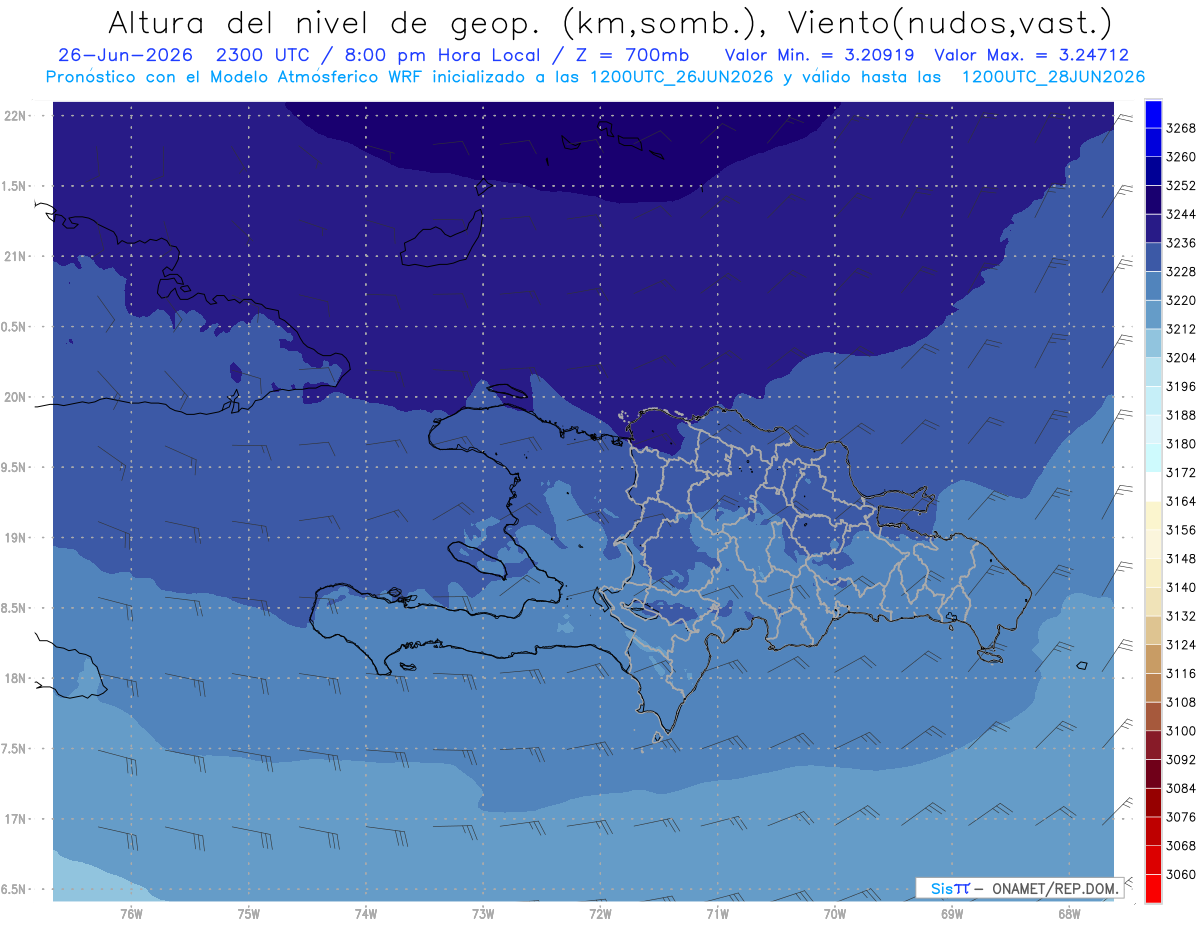
Task: Click the '1200UTC_28JUN2026' valid-until time
Action: pos(1053,77)
